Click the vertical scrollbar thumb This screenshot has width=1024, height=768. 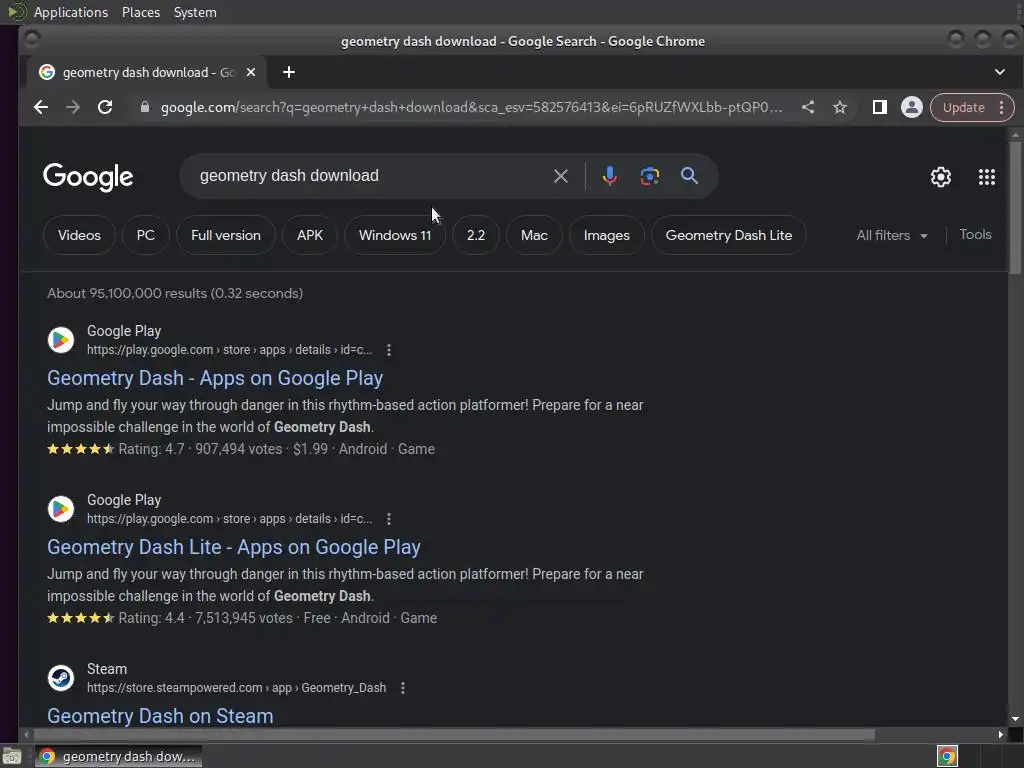[1014, 207]
